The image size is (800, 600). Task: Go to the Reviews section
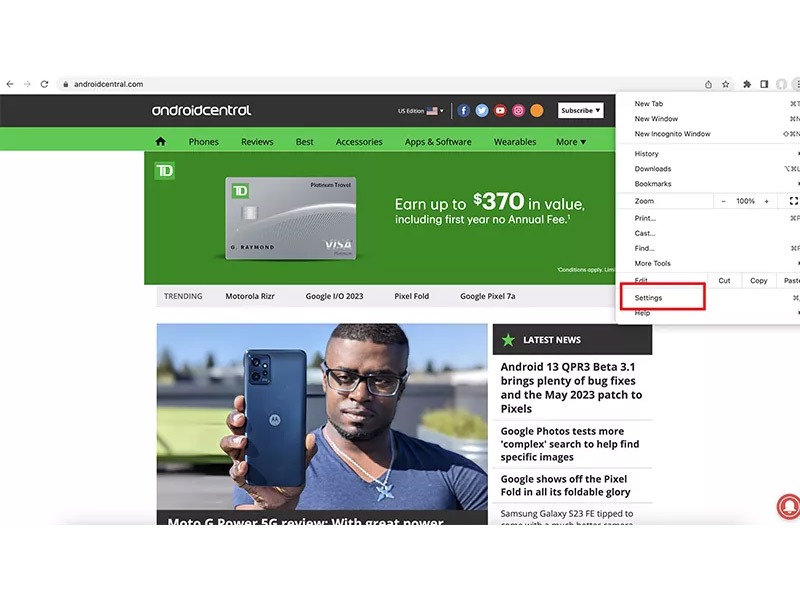257,142
